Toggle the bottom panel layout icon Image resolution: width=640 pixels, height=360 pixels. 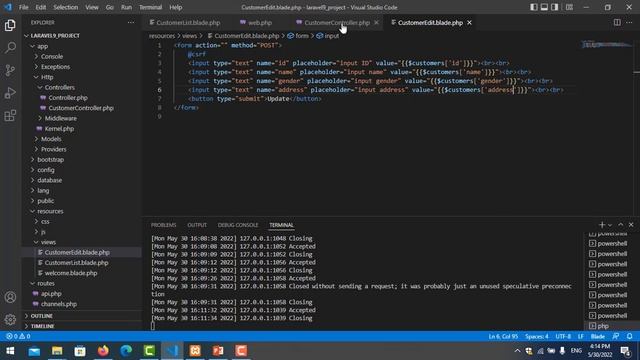click(x=544, y=7)
